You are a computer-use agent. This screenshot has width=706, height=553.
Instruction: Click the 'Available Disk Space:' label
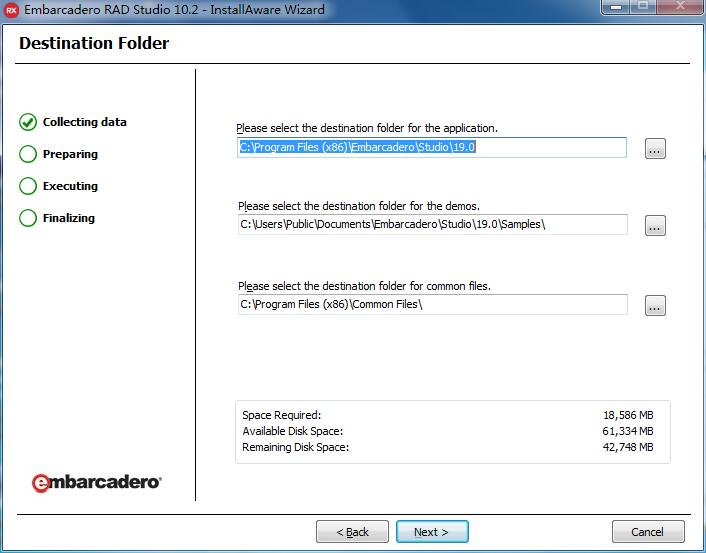tap(293, 431)
